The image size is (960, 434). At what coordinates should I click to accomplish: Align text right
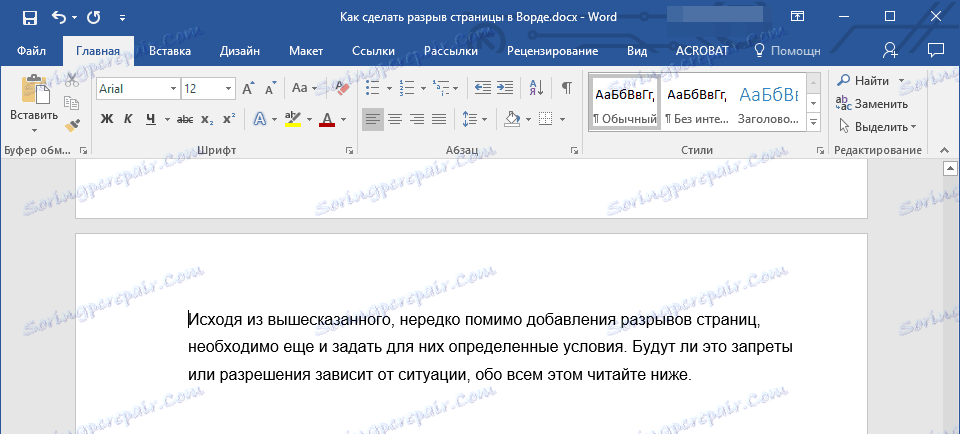pos(417,119)
